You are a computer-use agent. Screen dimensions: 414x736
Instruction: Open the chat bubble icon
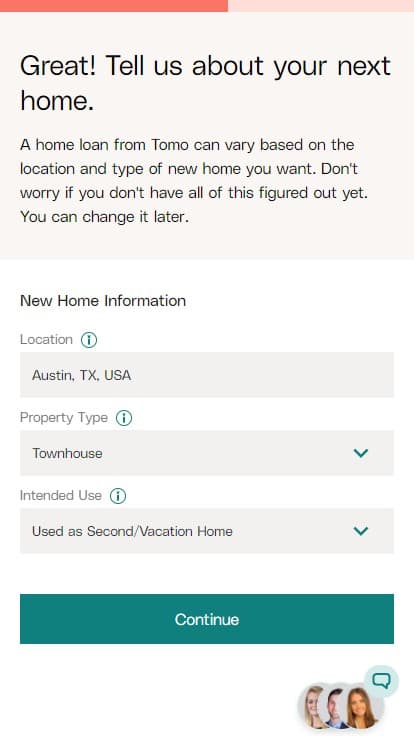tap(382, 681)
